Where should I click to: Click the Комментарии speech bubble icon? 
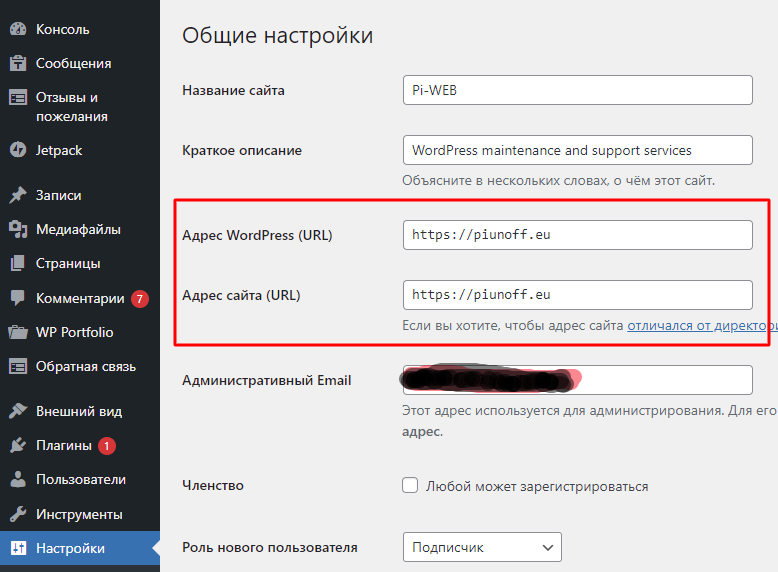[18, 298]
